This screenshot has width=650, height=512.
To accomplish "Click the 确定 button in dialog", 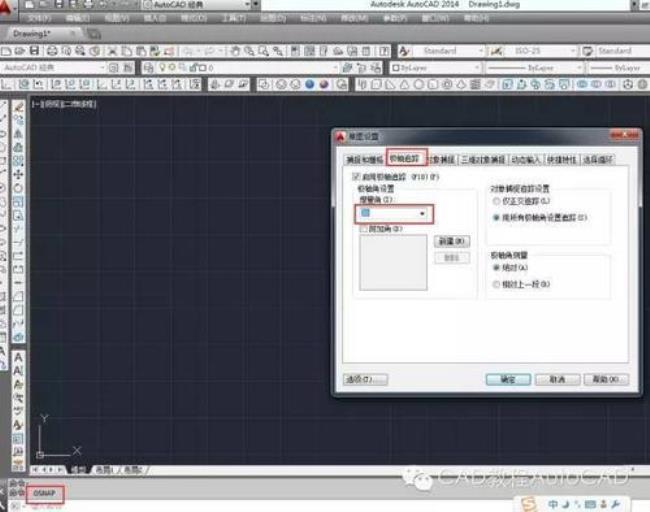I will [x=508, y=379].
